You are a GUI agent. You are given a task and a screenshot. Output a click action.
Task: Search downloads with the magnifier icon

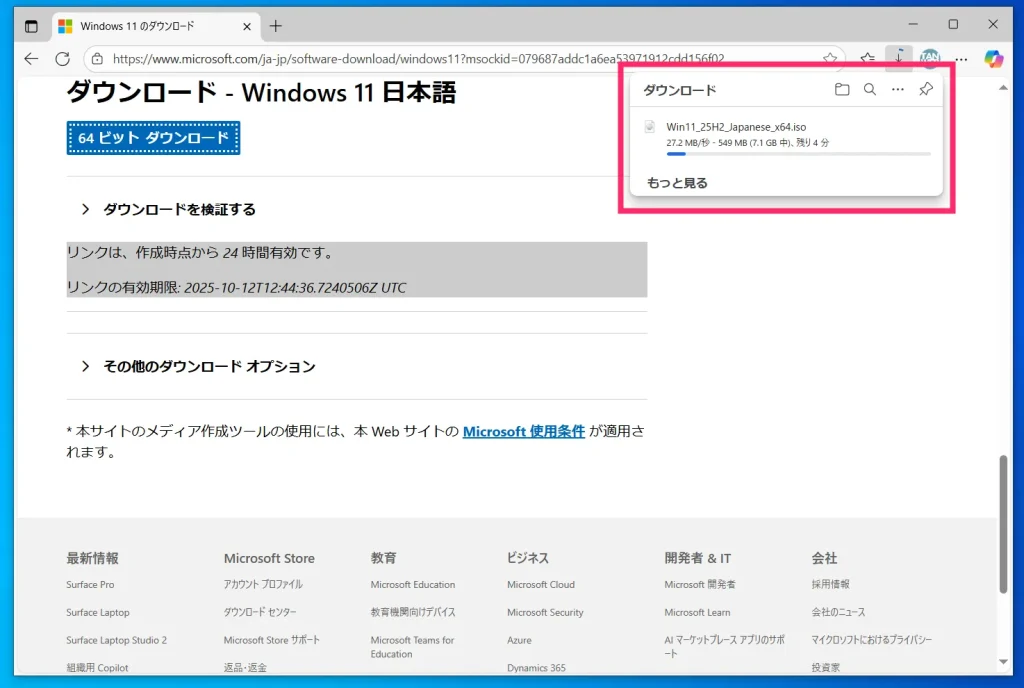pyautogui.click(x=870, y=90)
